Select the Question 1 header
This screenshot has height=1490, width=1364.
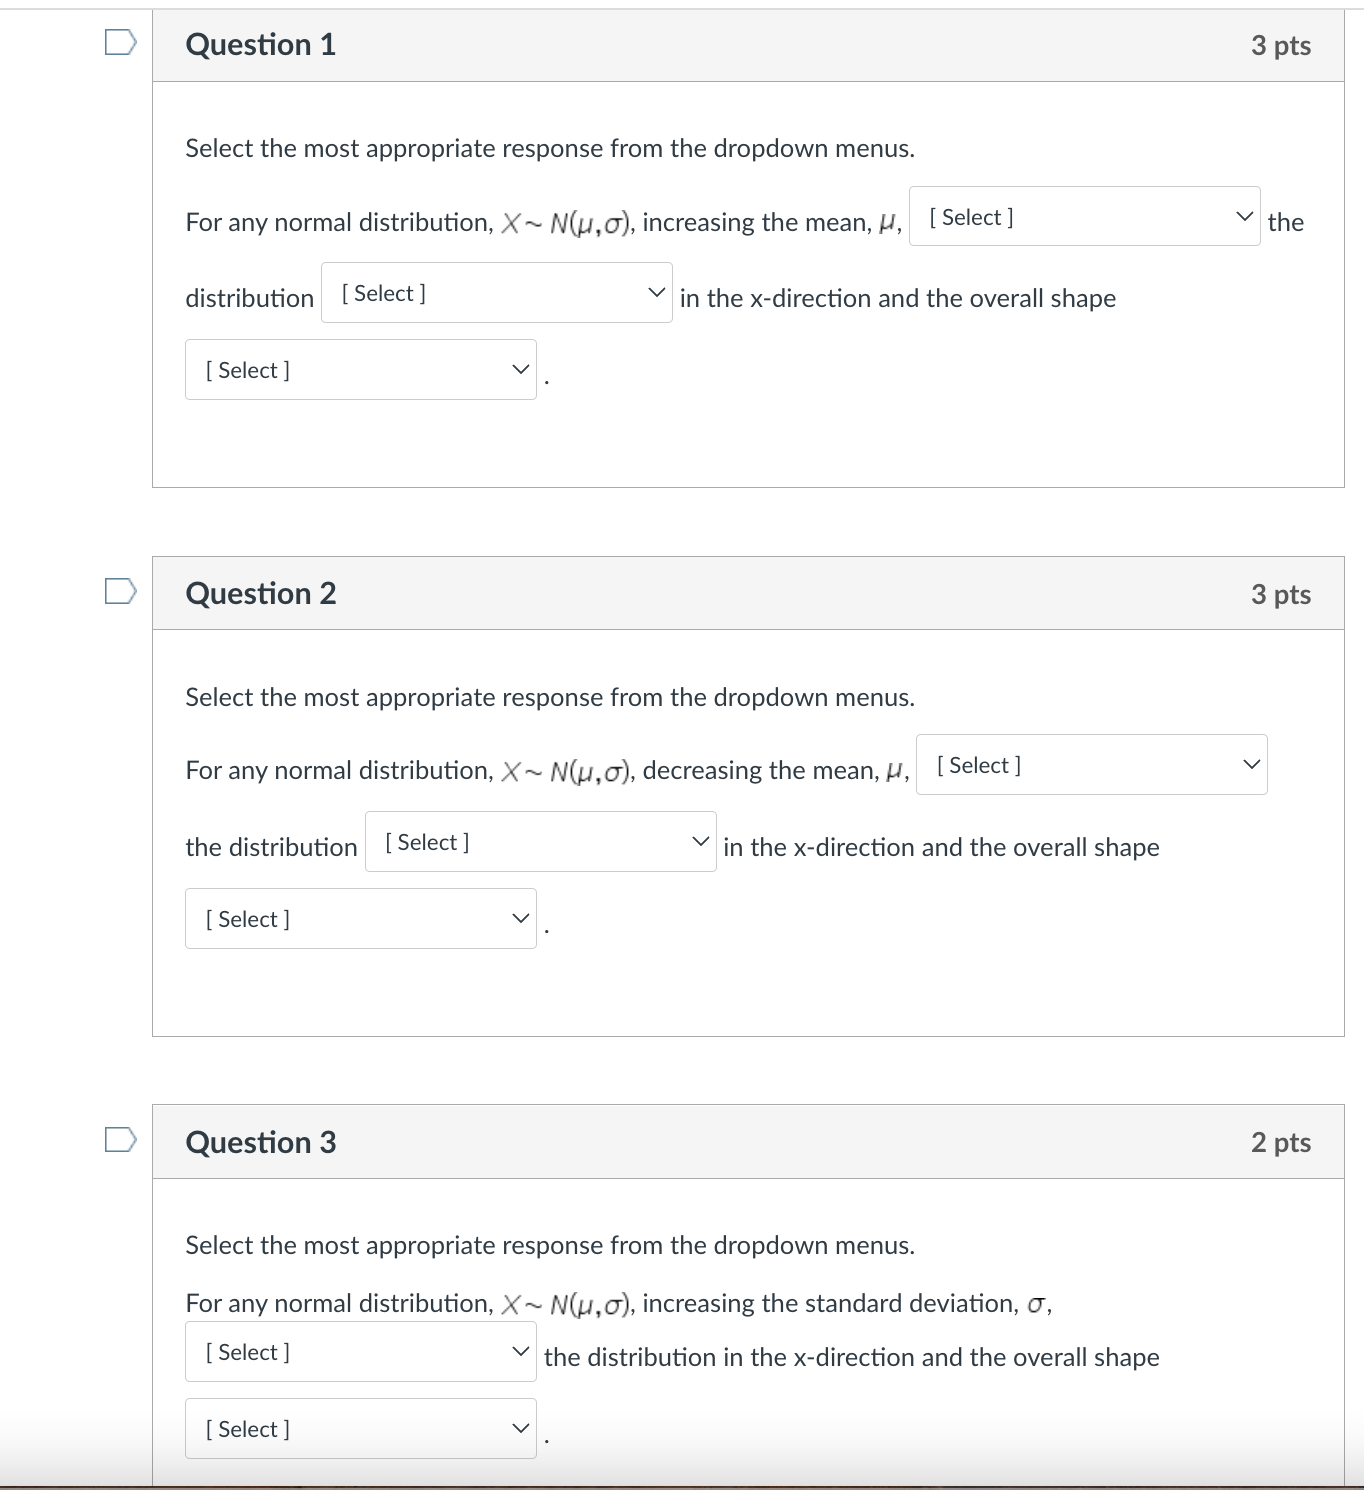point(260,44)
